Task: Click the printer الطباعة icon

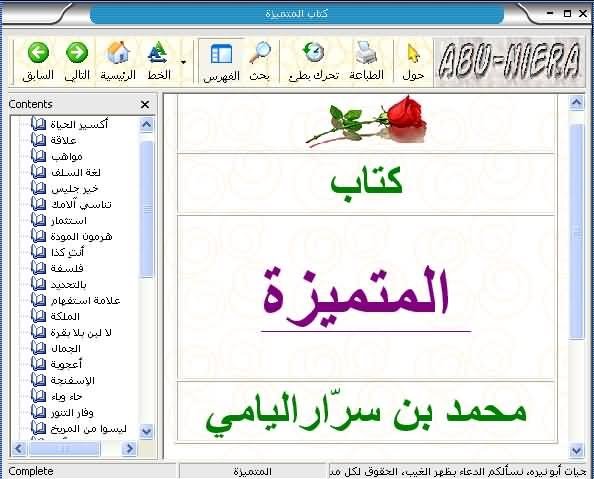Action: click(x=366, y=52)
